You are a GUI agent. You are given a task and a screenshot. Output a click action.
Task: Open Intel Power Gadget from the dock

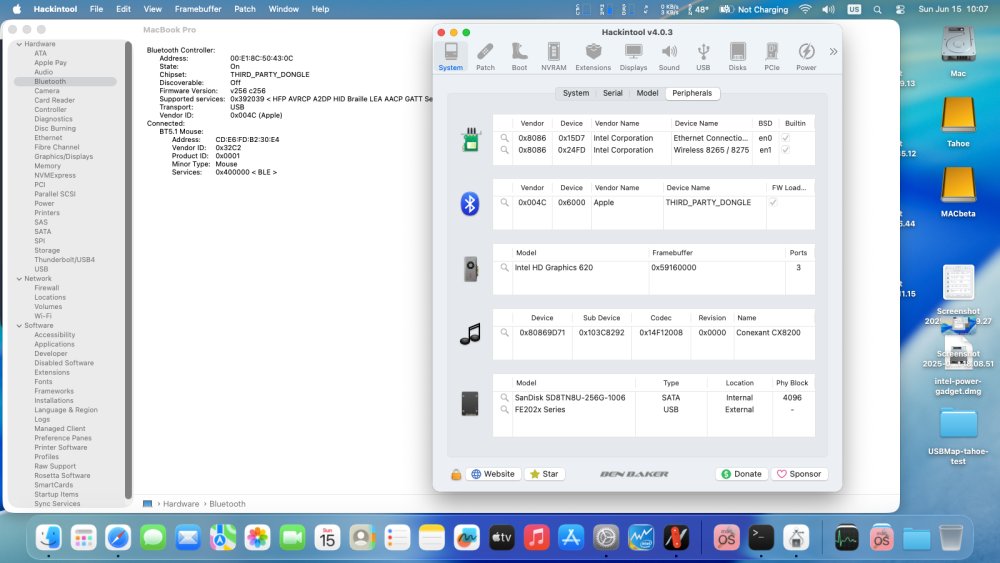pyautogui.click(x=641, y=538)
